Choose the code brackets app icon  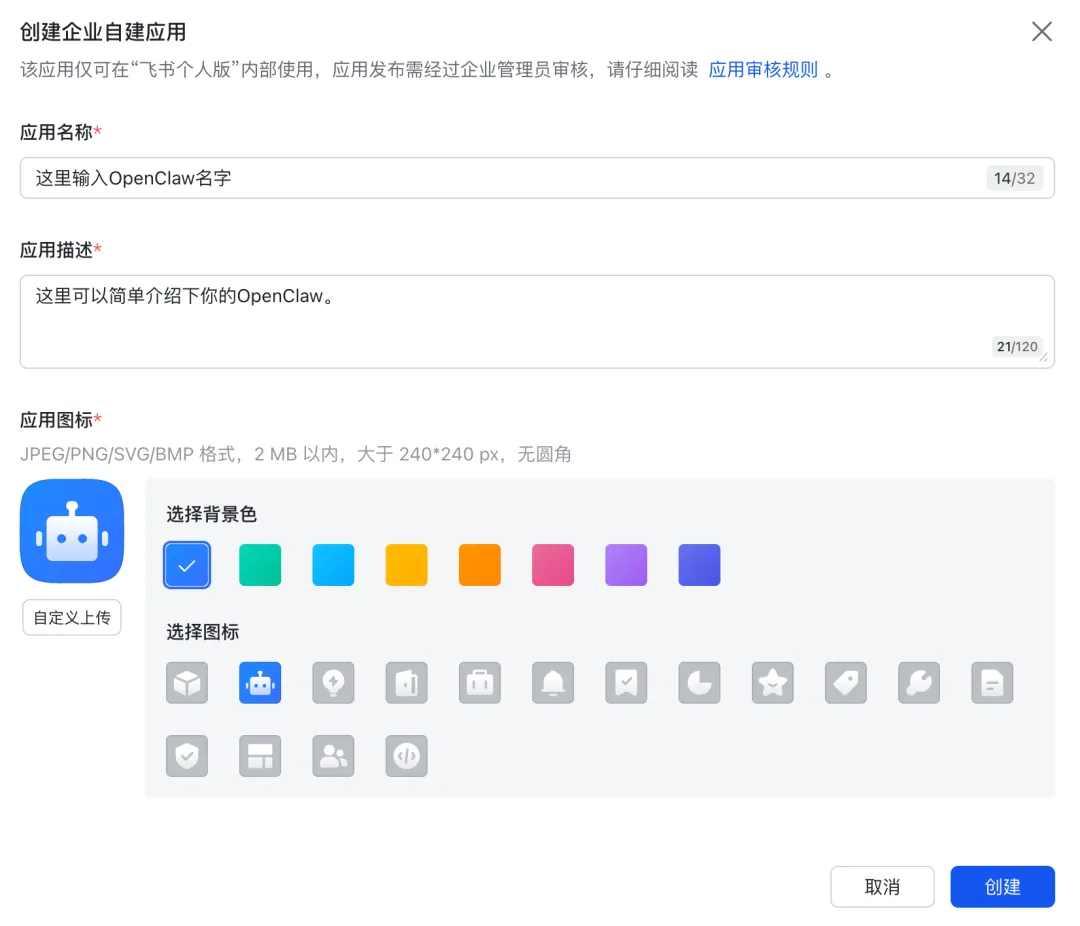(x=406, y=756)
